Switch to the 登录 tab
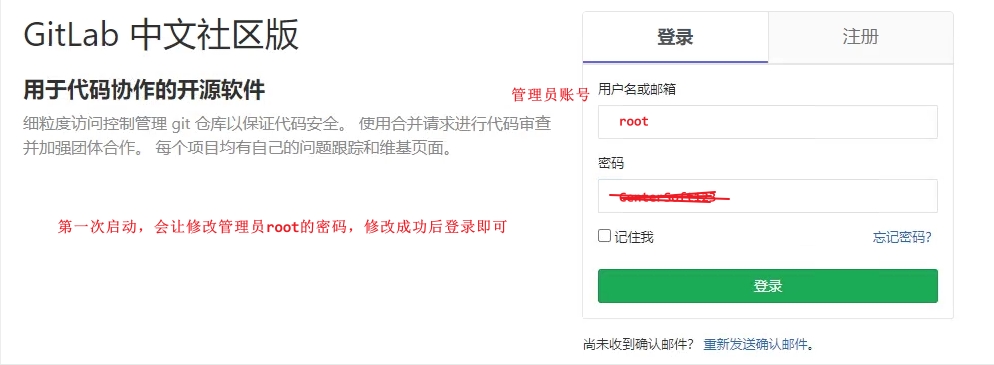This screenshot has width=994, height=365. 675,37
